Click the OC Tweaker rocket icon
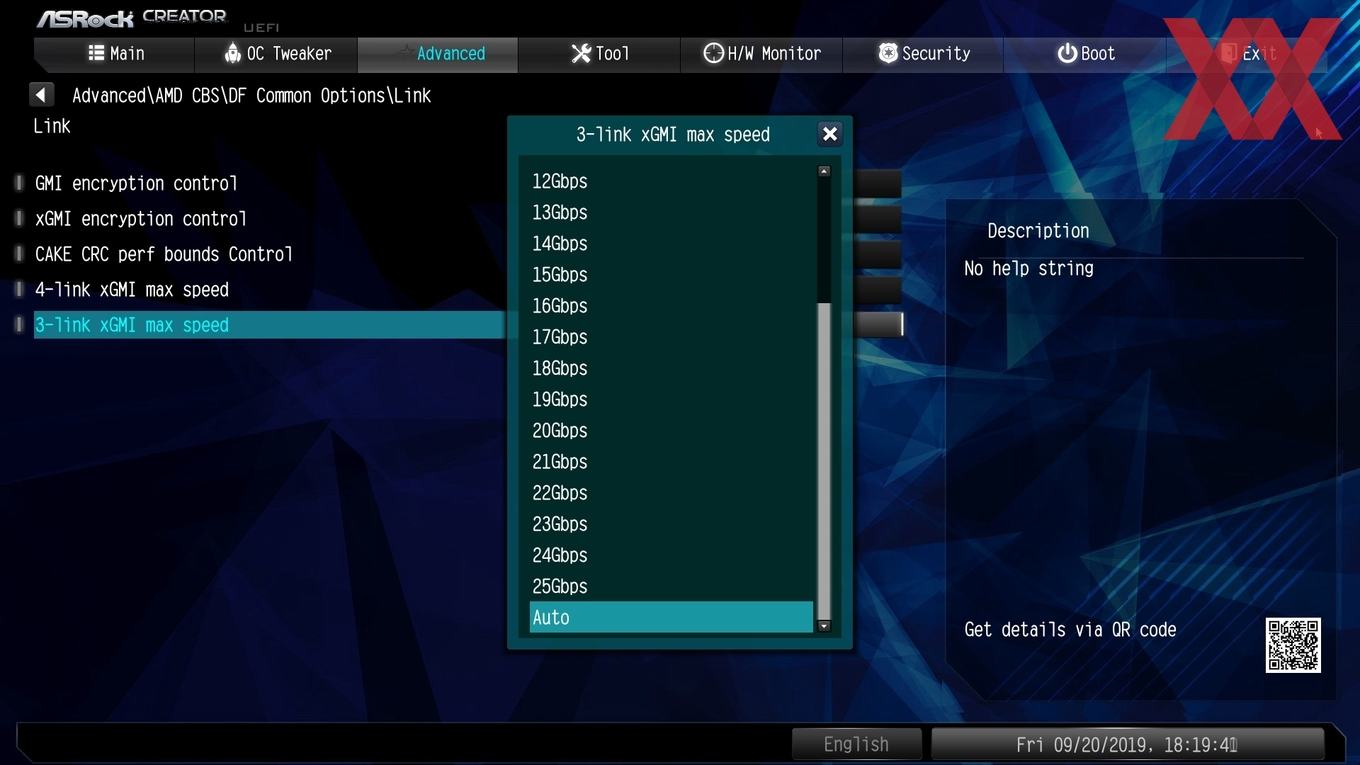 233,53
